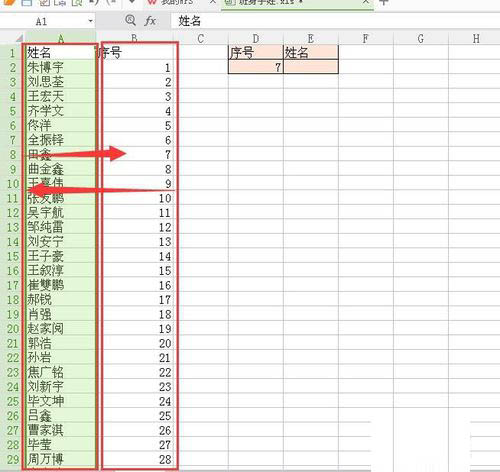500x472 pixels.
Task: Select row 5 header
Action: [x=12, y=111]
